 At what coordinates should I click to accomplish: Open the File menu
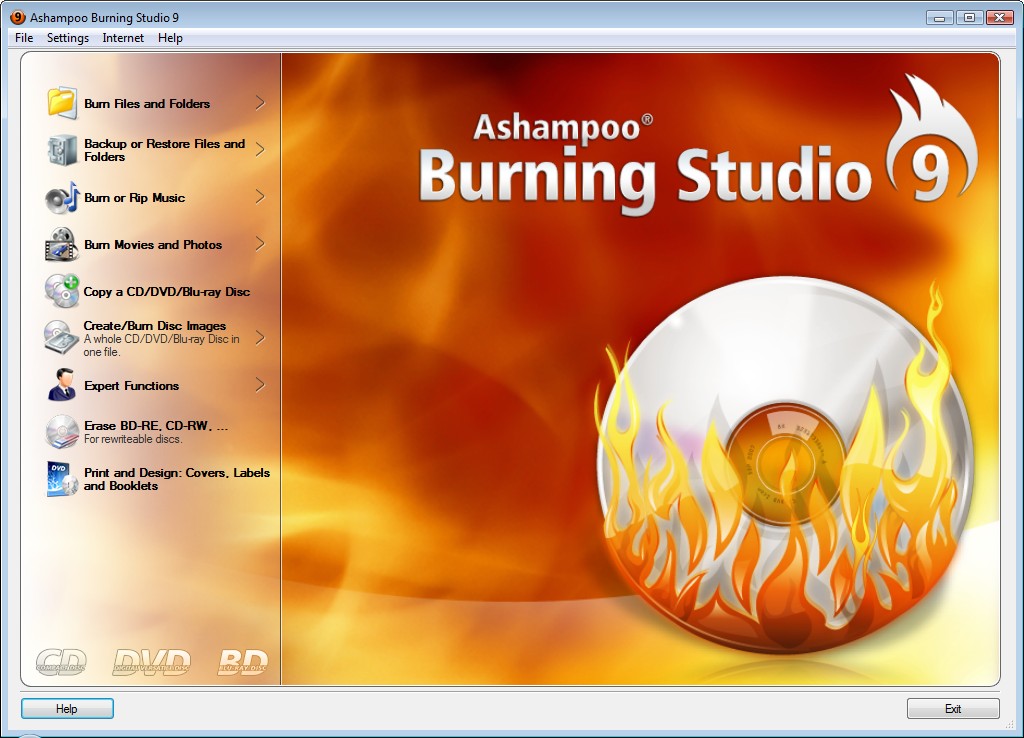24,38
